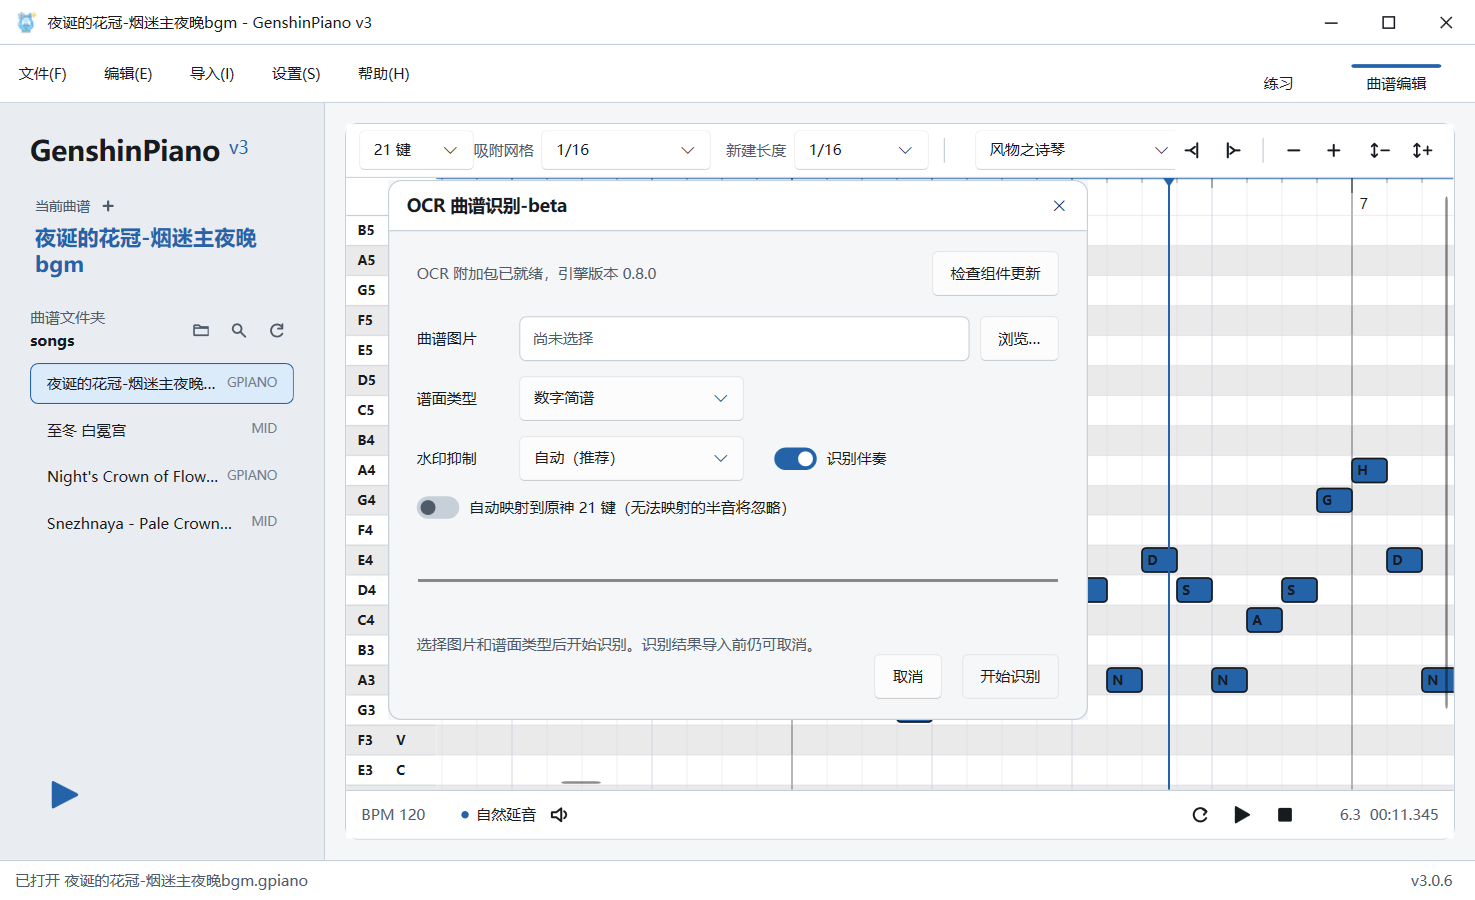Enable auto-map to 21 keys toggle
The width and height of the screenshot is (1475, 900).
[x=438, y=508]
